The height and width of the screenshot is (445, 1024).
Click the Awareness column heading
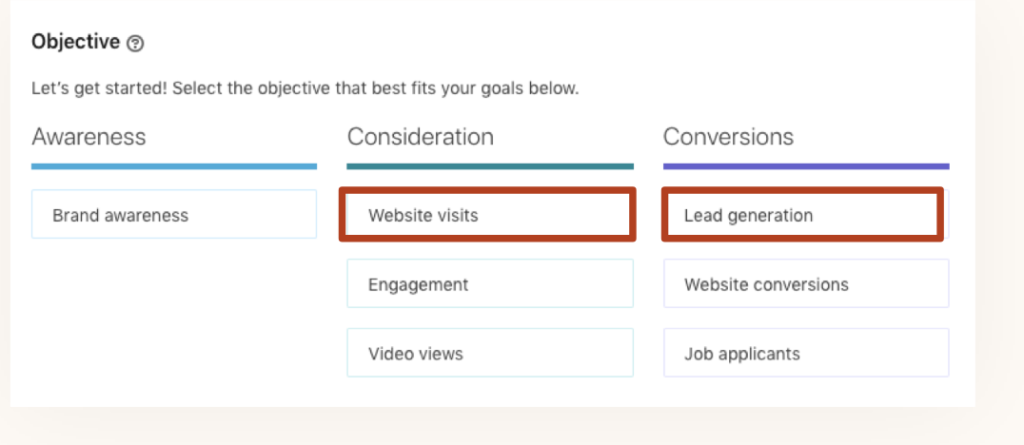pos(89,136)
